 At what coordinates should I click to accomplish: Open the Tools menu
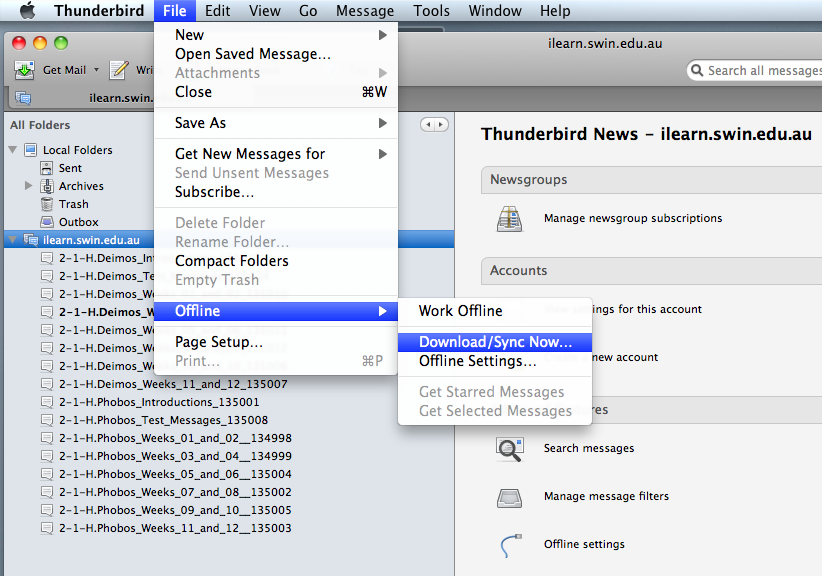coord(431,10)
